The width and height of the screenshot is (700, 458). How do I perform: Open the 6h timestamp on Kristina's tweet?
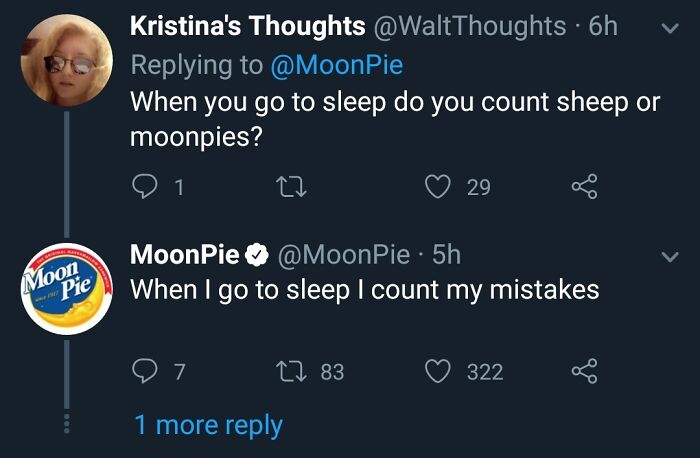[602, 28]
